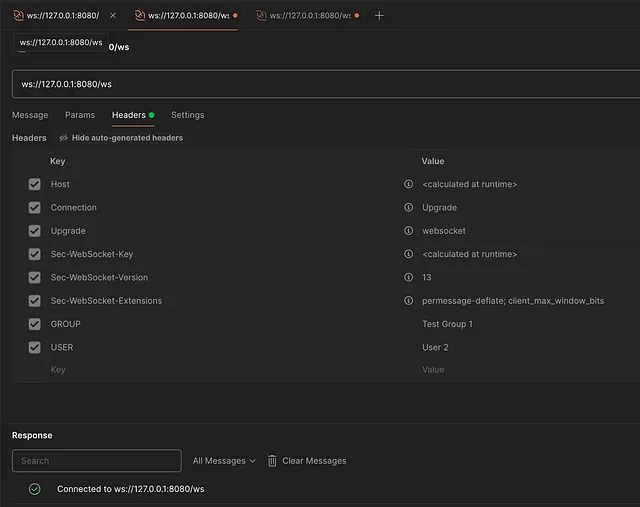Close the first WebSocket request tab

[112, 16]
